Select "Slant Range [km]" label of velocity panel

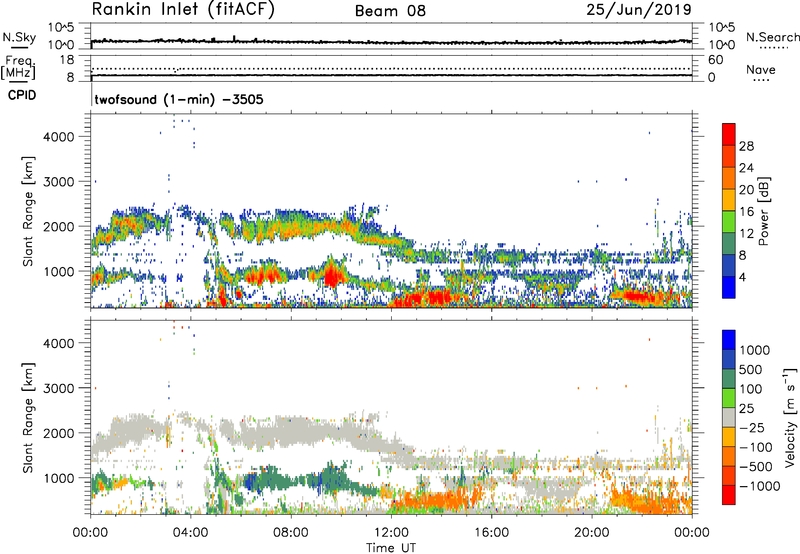[28, 417]
